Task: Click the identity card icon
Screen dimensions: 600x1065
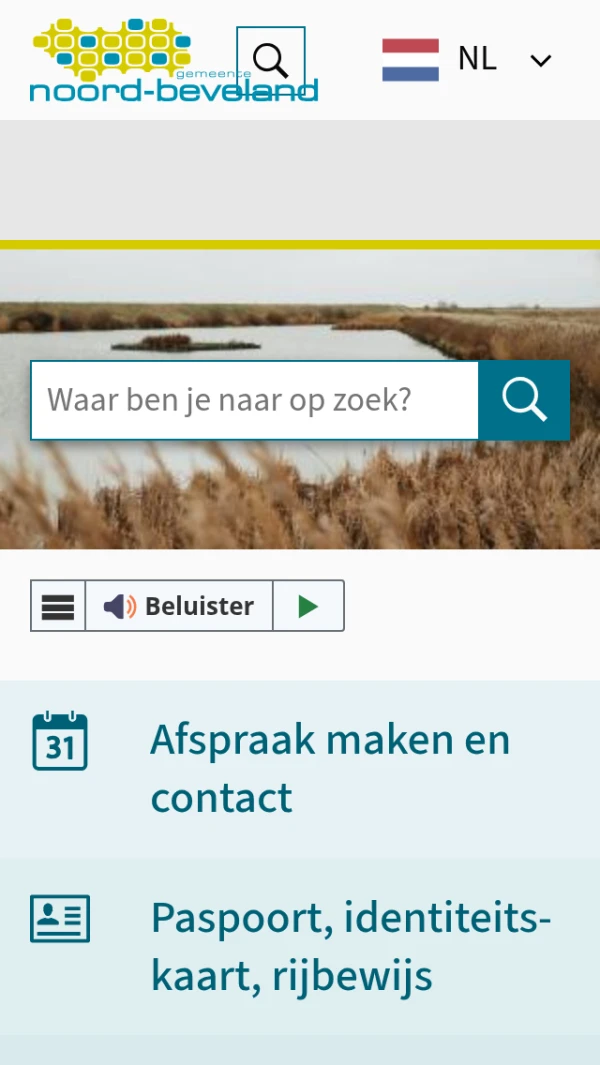Action: point(60,919)
